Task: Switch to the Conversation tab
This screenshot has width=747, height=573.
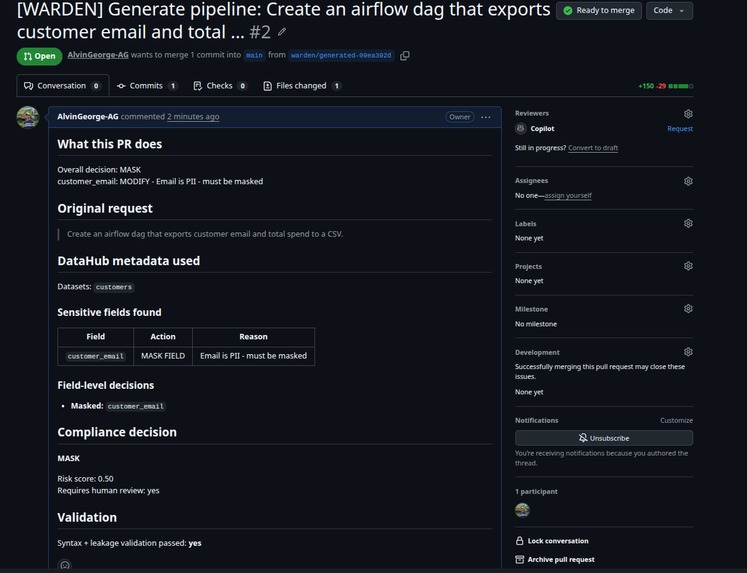Action: click(62, 86)
